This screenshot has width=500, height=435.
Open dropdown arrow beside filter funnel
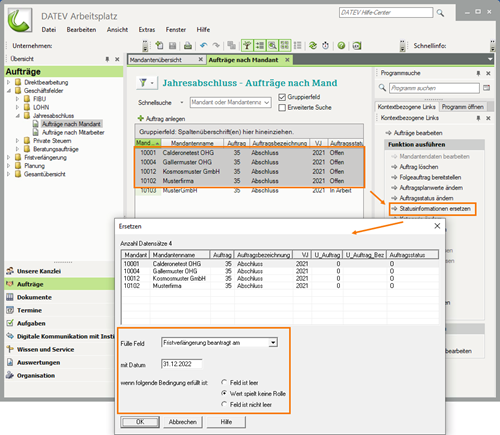[x=152, y=82]
